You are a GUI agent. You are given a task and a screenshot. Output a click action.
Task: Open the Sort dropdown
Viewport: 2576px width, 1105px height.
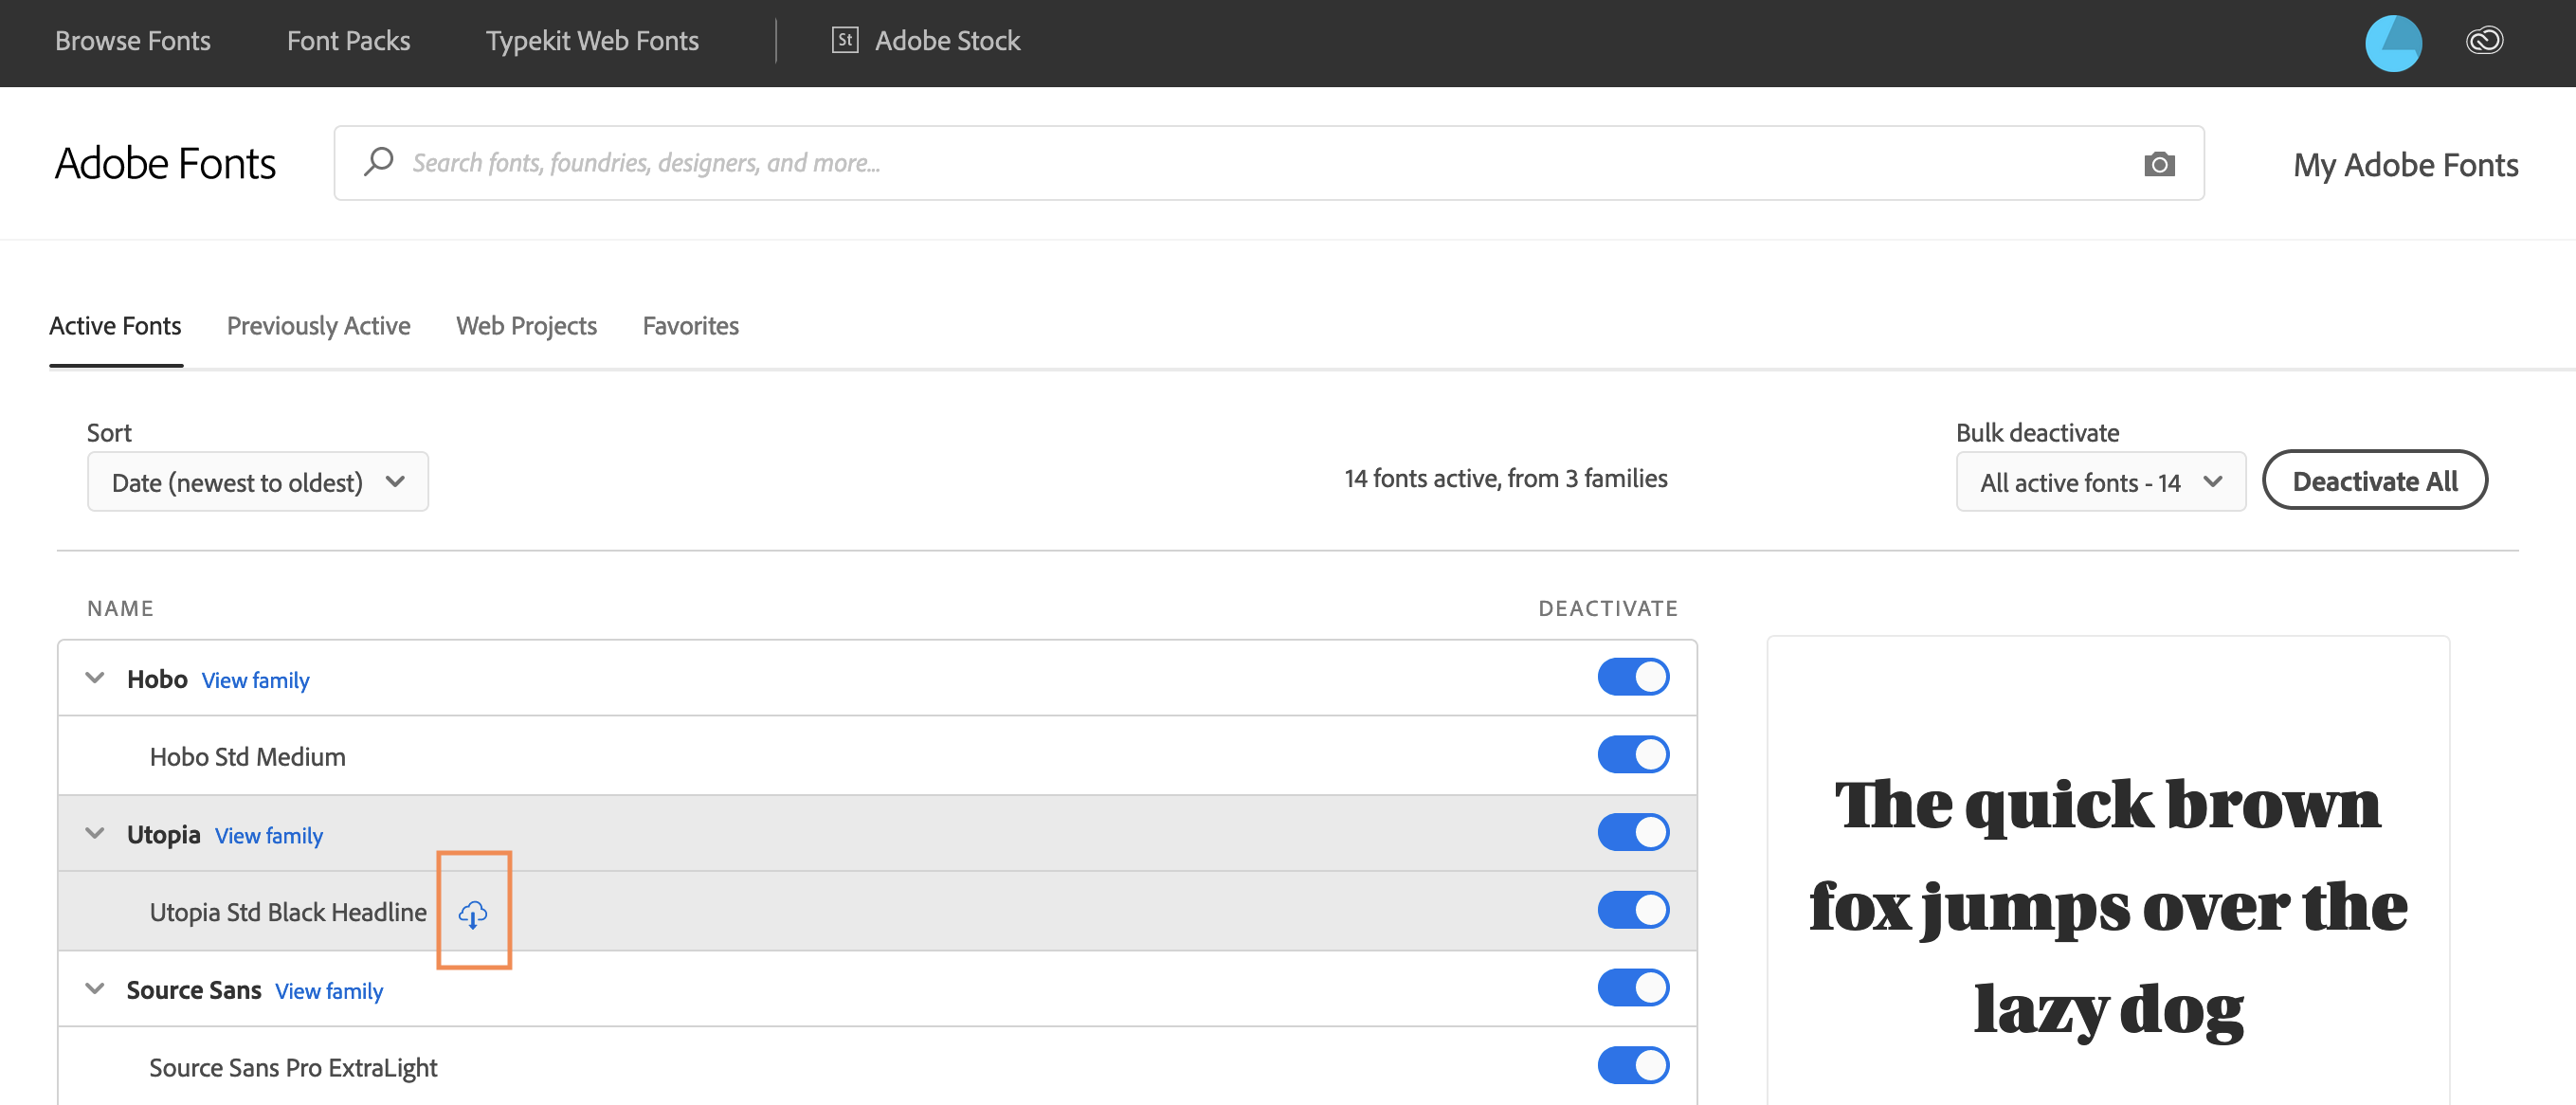pos(257,481)
